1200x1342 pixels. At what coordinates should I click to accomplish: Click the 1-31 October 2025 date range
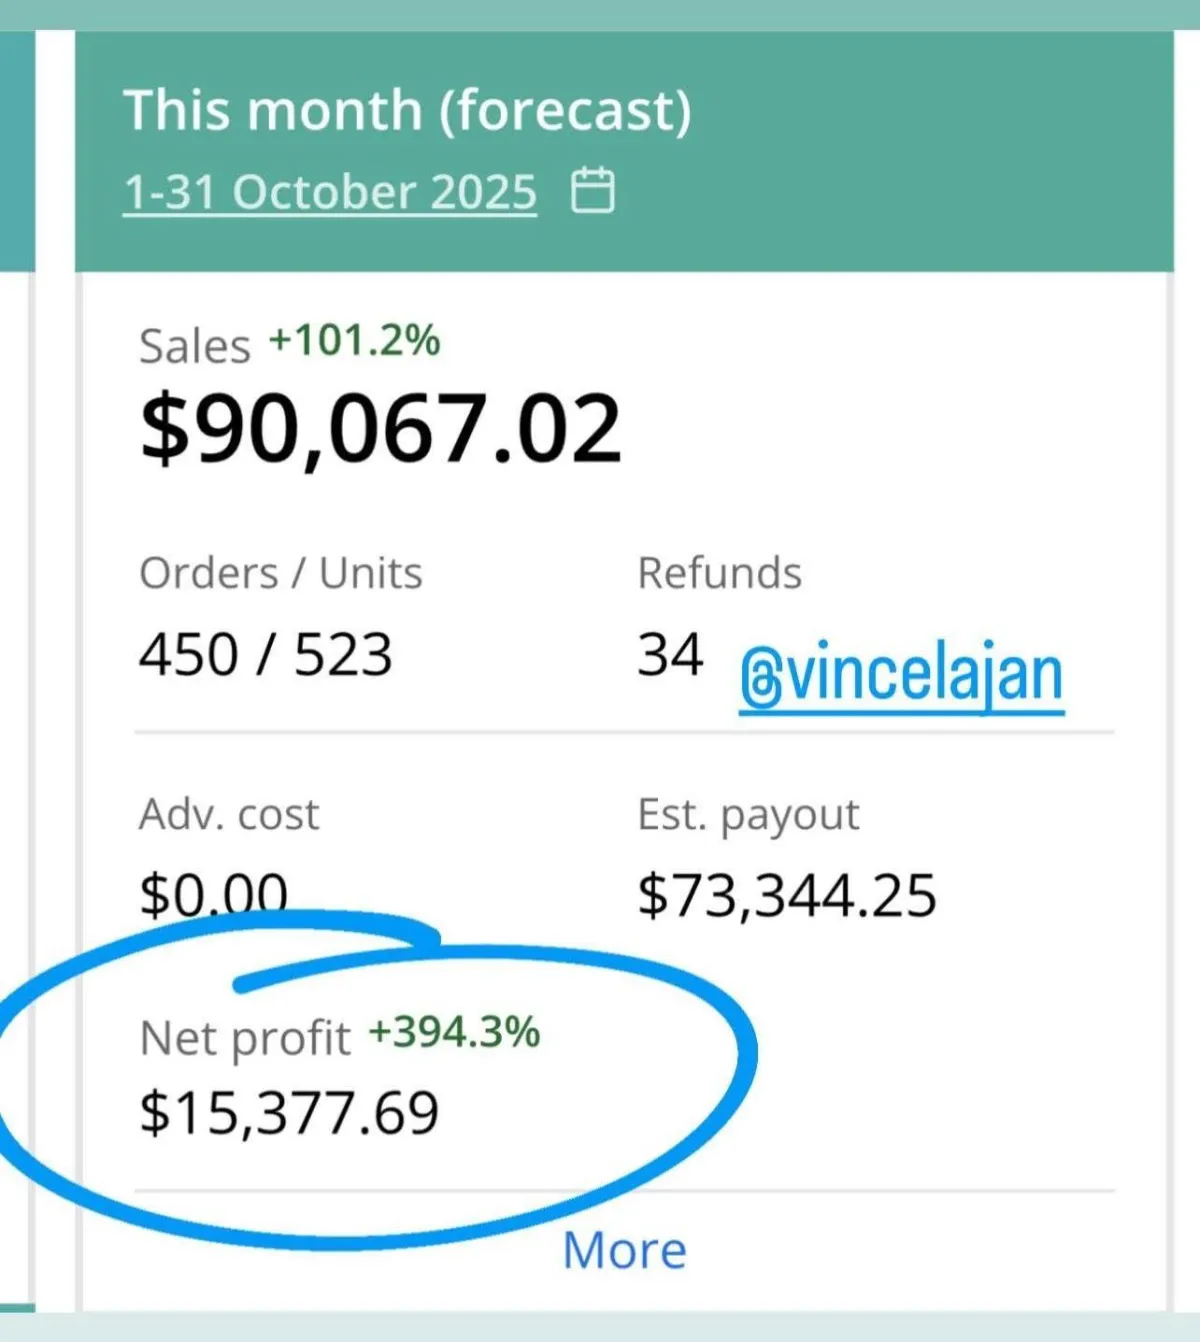(x=330, y=192)
